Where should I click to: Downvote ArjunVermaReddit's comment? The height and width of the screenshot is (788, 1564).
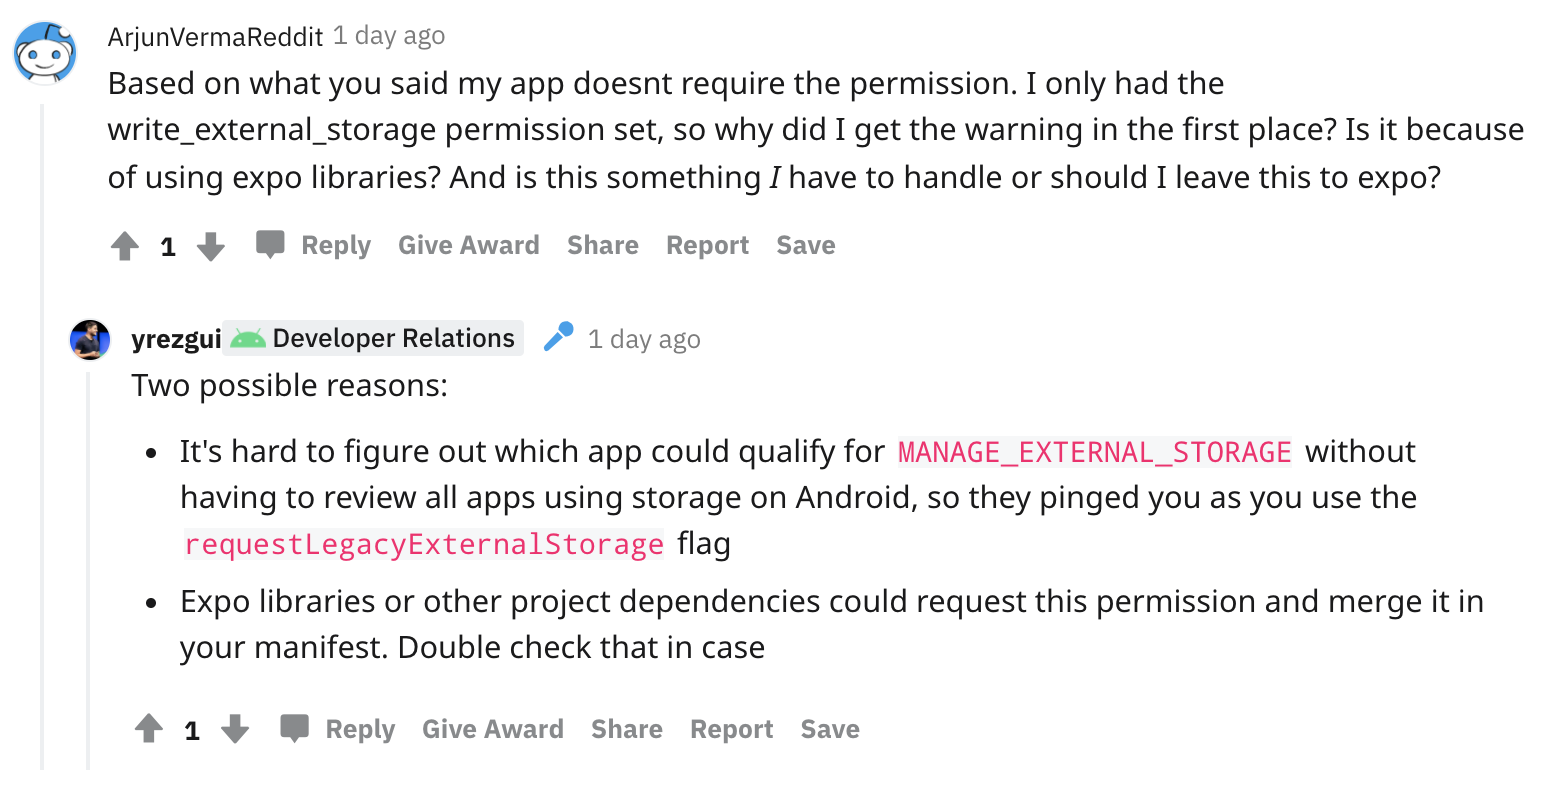(211, 245)
